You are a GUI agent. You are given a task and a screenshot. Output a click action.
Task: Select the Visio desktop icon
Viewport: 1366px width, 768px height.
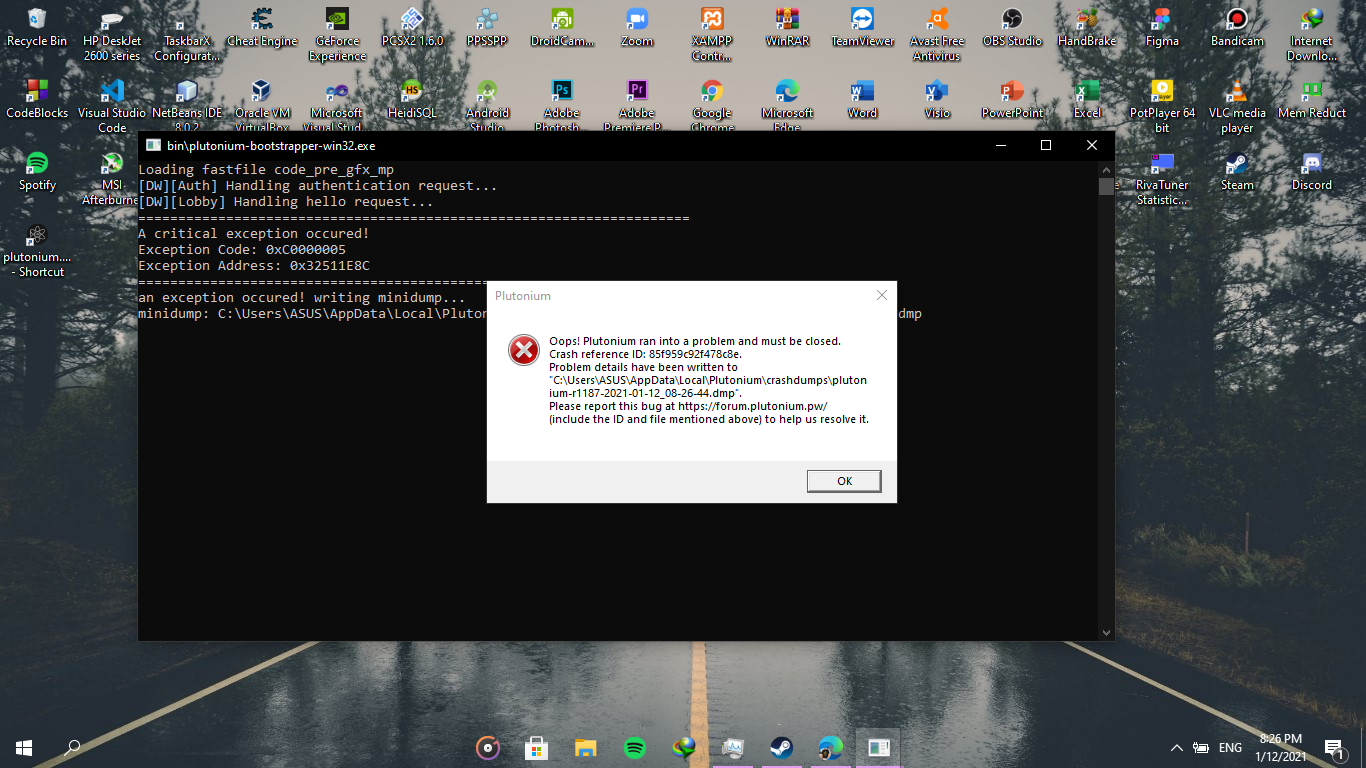point(937,100)
